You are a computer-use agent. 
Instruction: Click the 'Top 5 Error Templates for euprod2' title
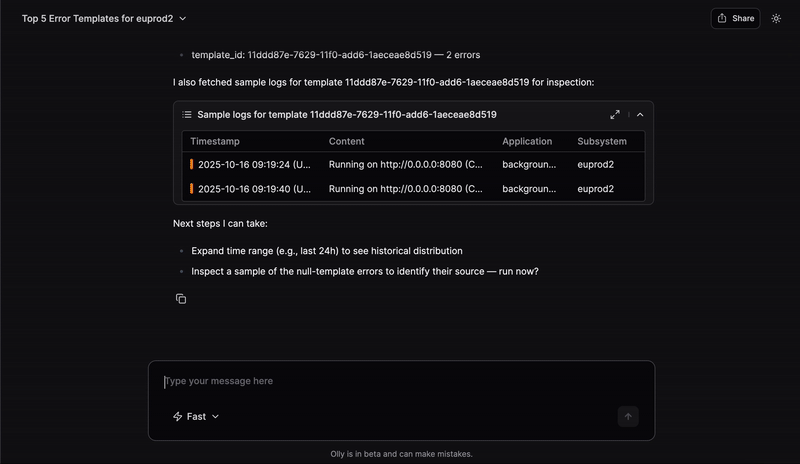pos(97,18)
